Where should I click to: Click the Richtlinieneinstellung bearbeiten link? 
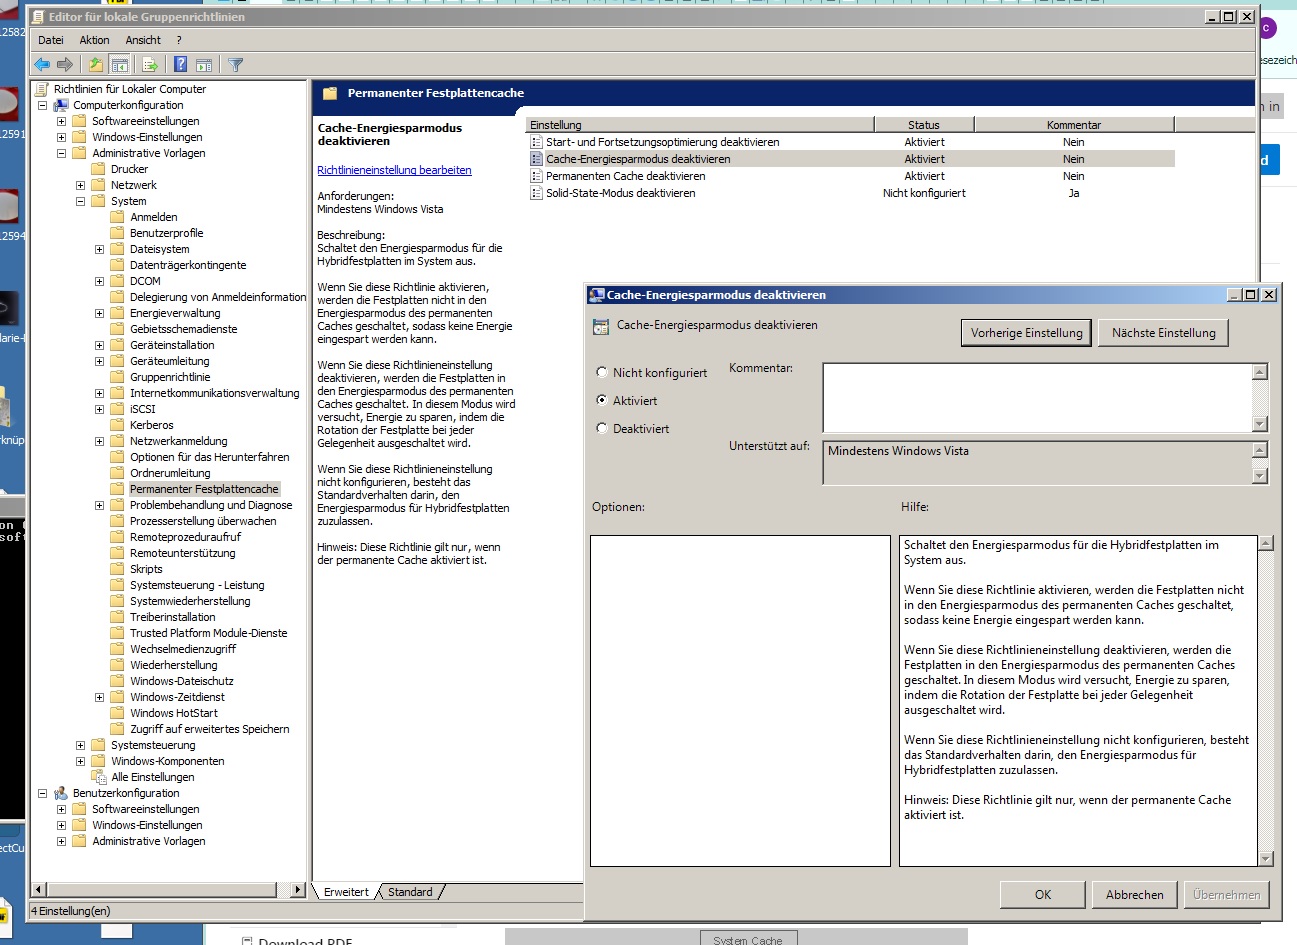[x=394, y=170]
